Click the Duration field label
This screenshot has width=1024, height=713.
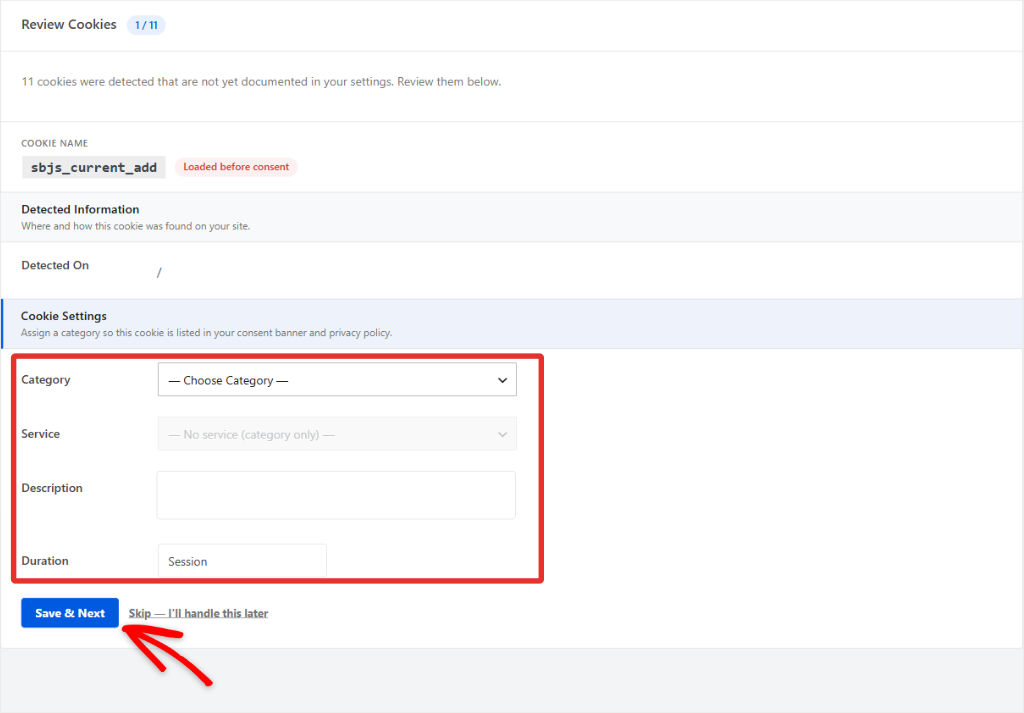pos(45,561)
